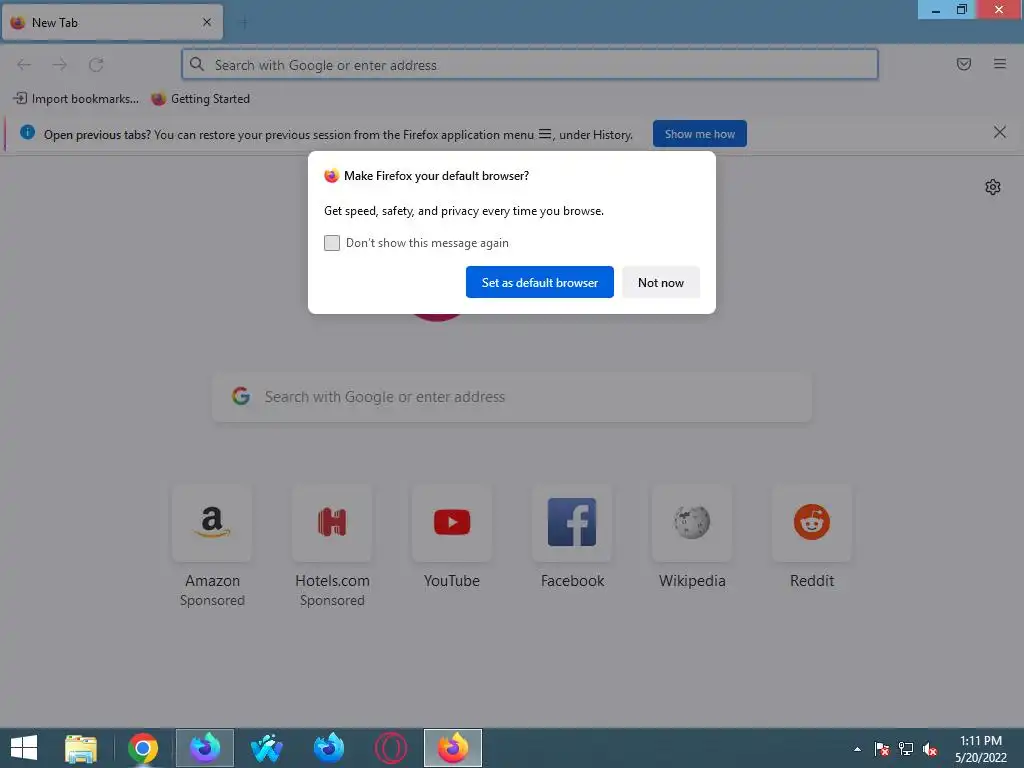Viewport: 1024px width, 768px height.
Task: Switch to Firefox Nightly on taskbar
Action: click(x=205, y=748)
